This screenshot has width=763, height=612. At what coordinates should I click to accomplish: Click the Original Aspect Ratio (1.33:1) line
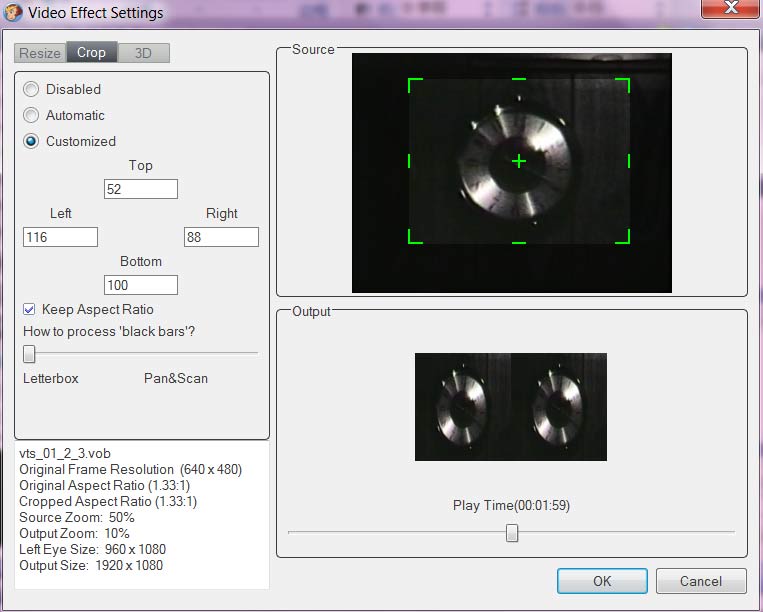pyautogui.click(x=105, y=486)
